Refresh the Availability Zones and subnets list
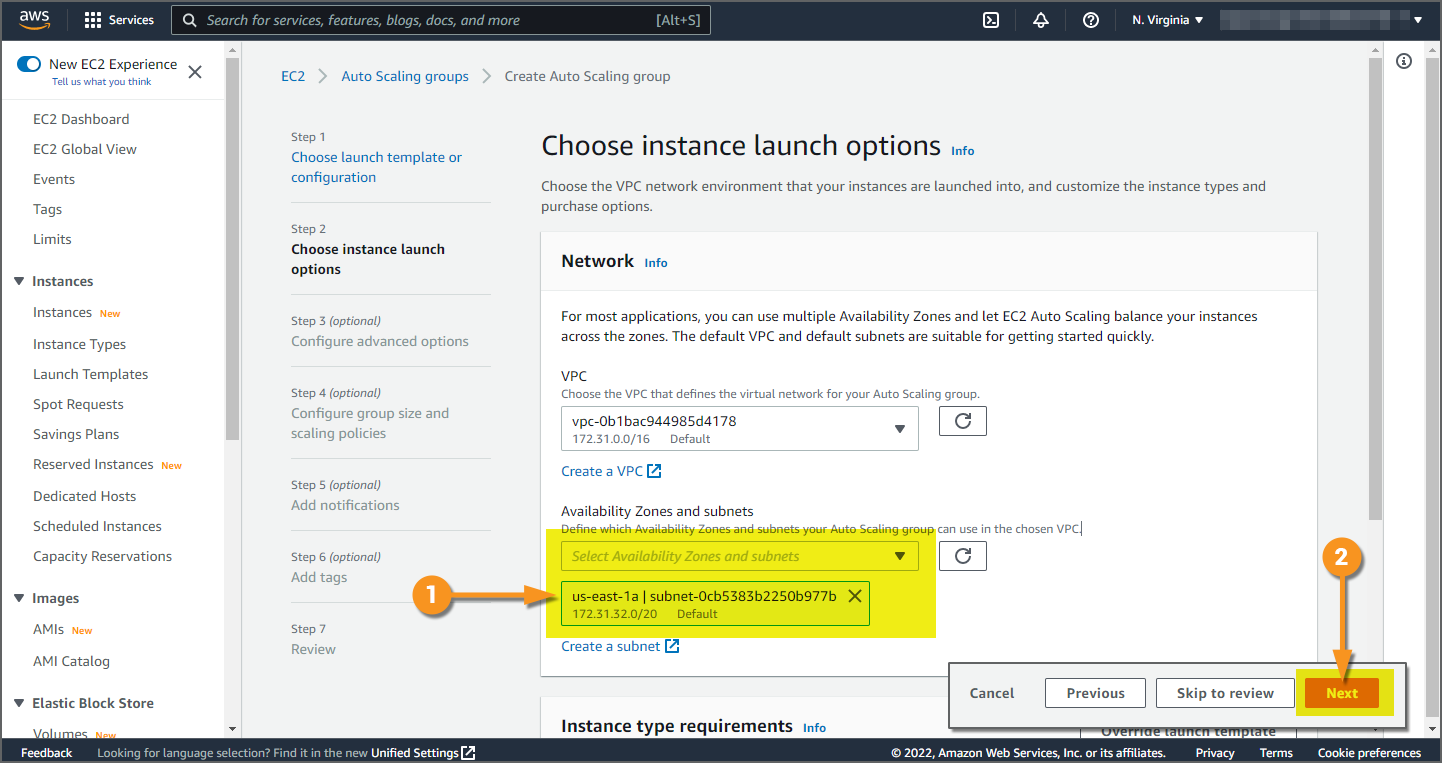The width and height of the screenshot is (1442, 763). (963, 556)
